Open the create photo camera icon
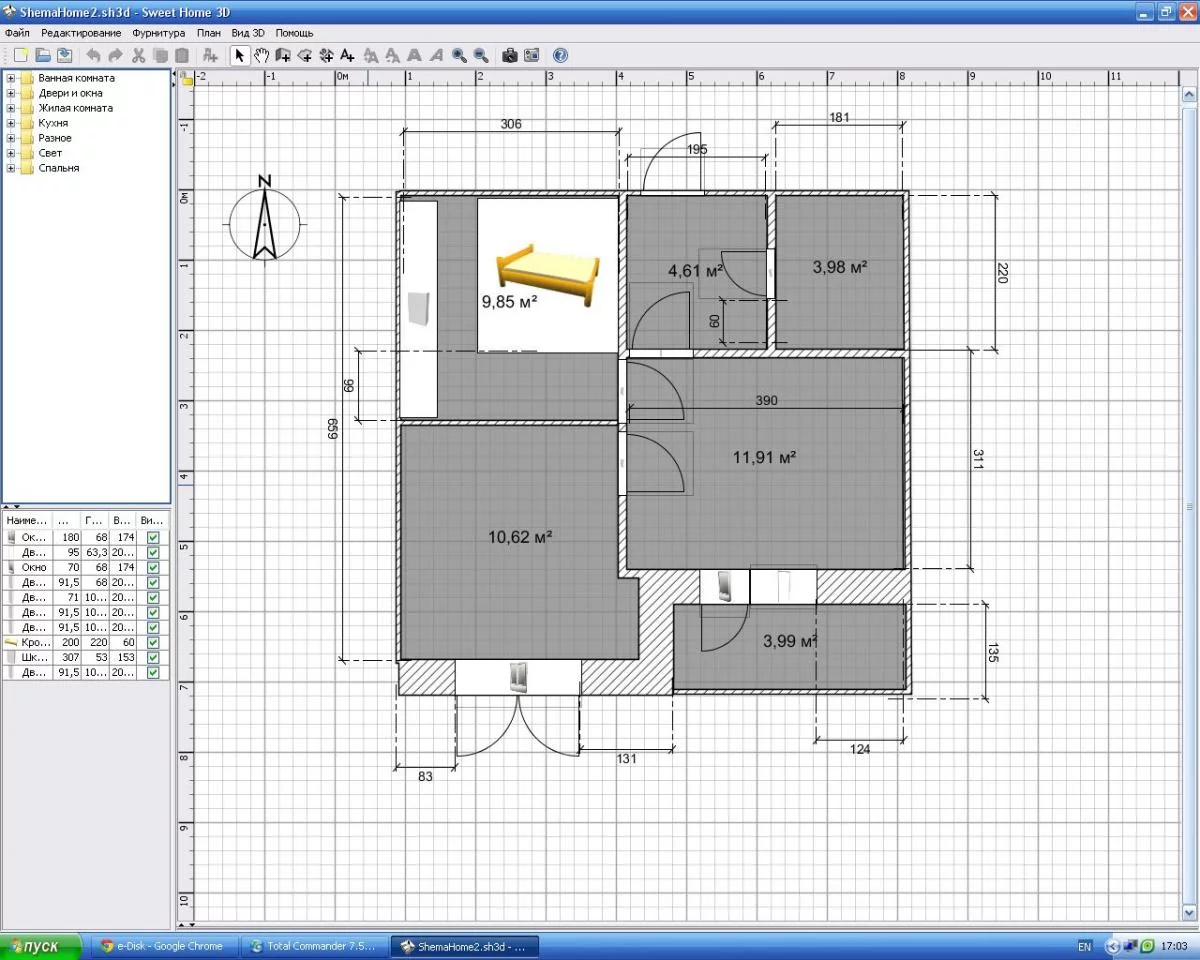1200x960 pixels. point(510,55)
